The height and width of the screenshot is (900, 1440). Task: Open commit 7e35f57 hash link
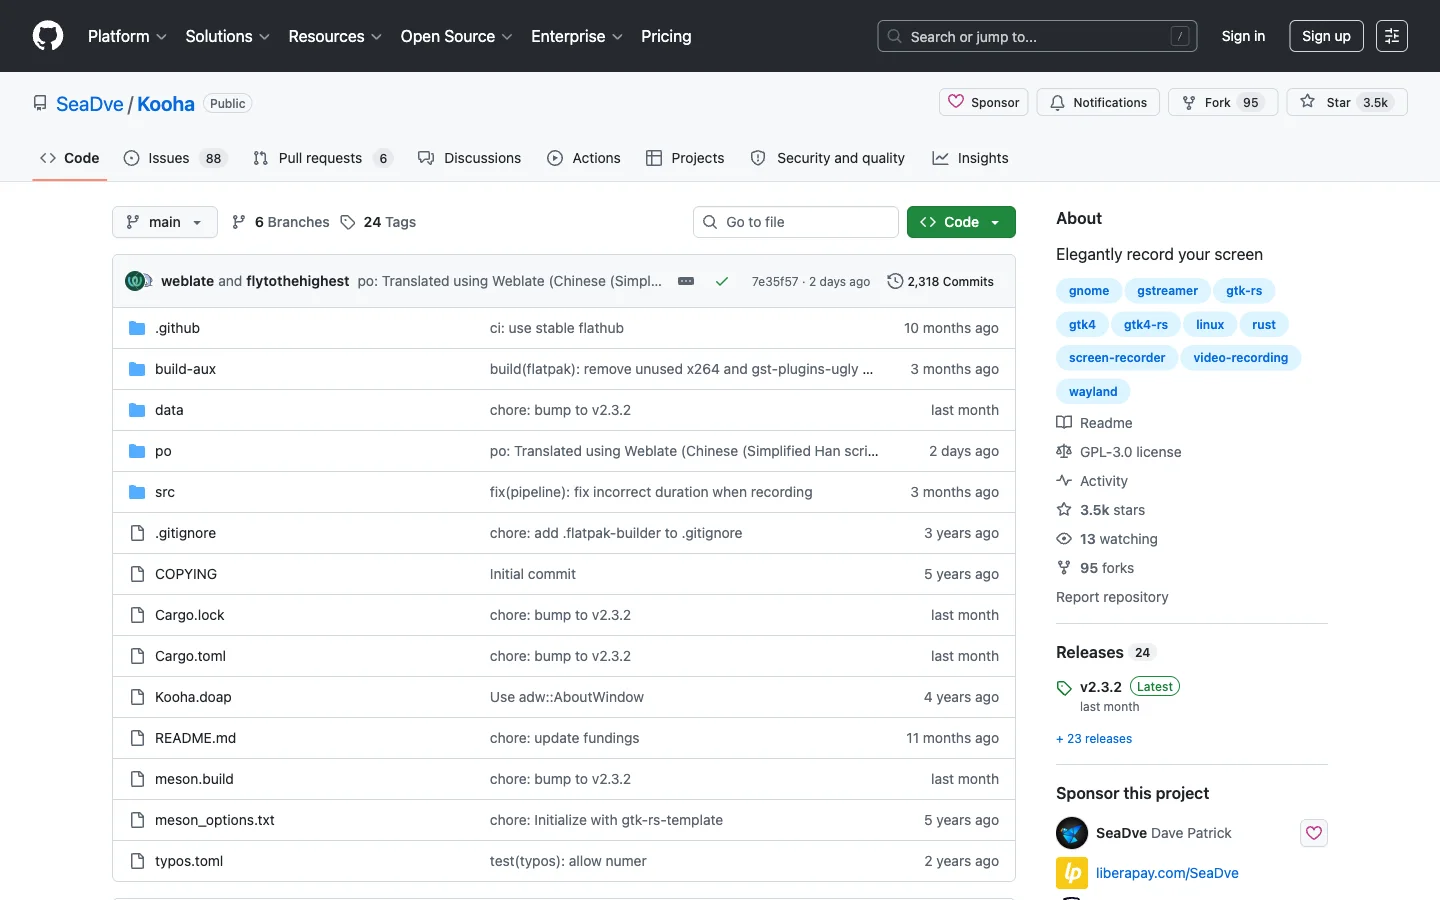[x=775, y=282]
